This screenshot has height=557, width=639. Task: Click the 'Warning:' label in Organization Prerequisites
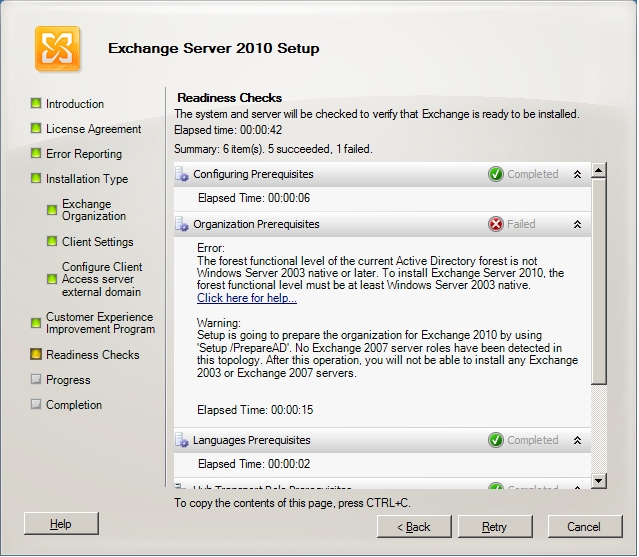click(219, 323)
